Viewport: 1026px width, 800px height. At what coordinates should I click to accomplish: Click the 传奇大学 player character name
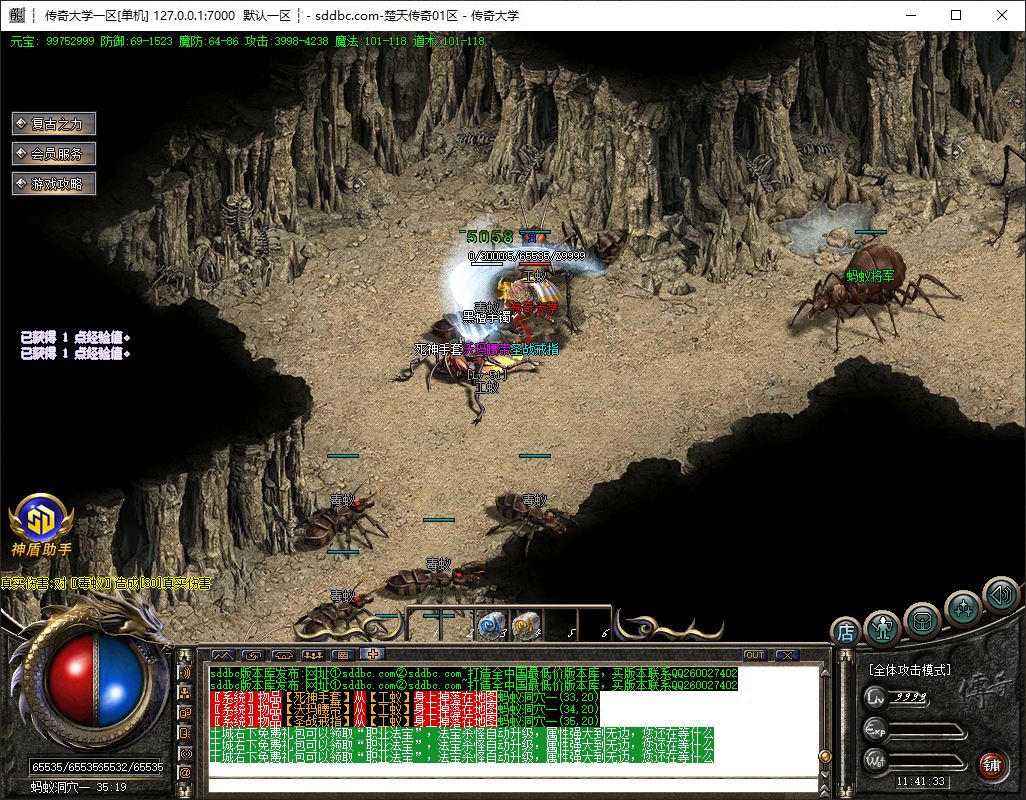[535, 307]
